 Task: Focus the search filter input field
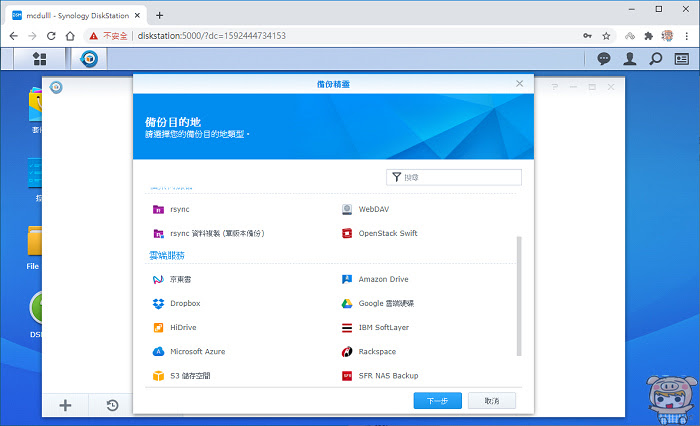[x=454, y=177]
